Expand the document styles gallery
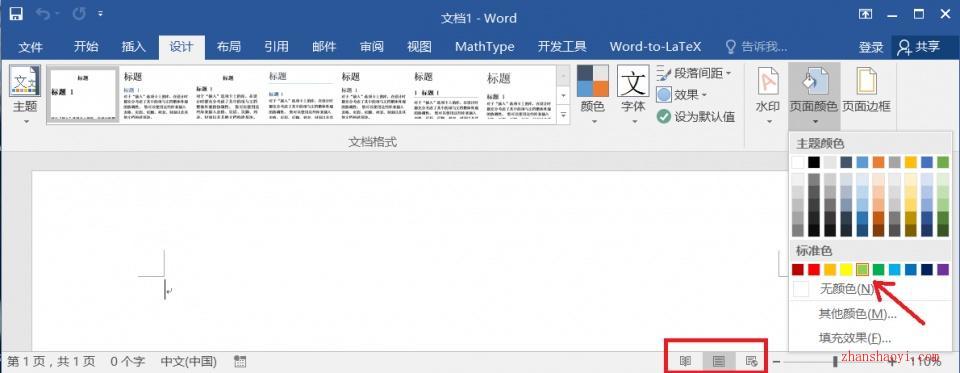Viewport: 960px width, 373px height. (x=564, y=113)
